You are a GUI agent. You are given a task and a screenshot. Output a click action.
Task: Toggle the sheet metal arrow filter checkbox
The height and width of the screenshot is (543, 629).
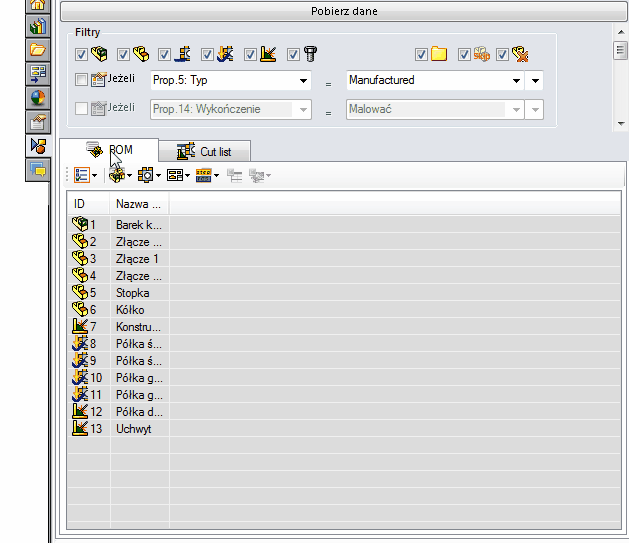tap(207, 55)
